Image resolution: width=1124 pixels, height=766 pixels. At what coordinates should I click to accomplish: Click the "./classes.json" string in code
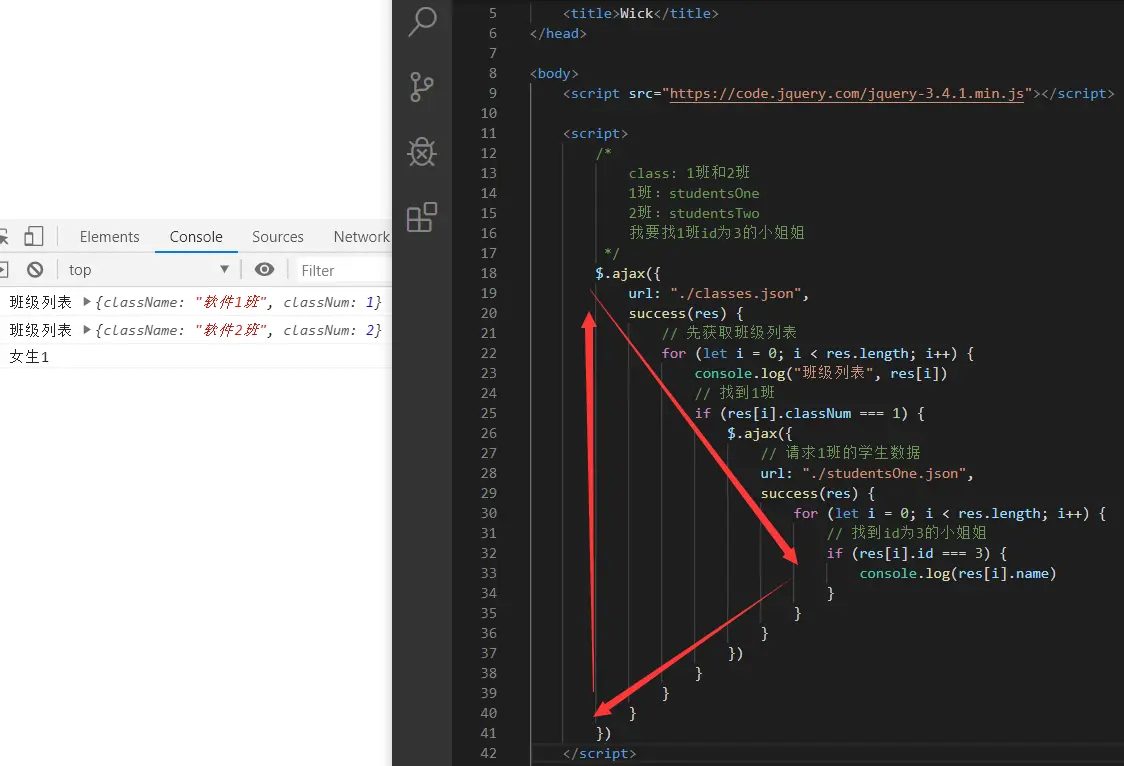click(735, 293)
